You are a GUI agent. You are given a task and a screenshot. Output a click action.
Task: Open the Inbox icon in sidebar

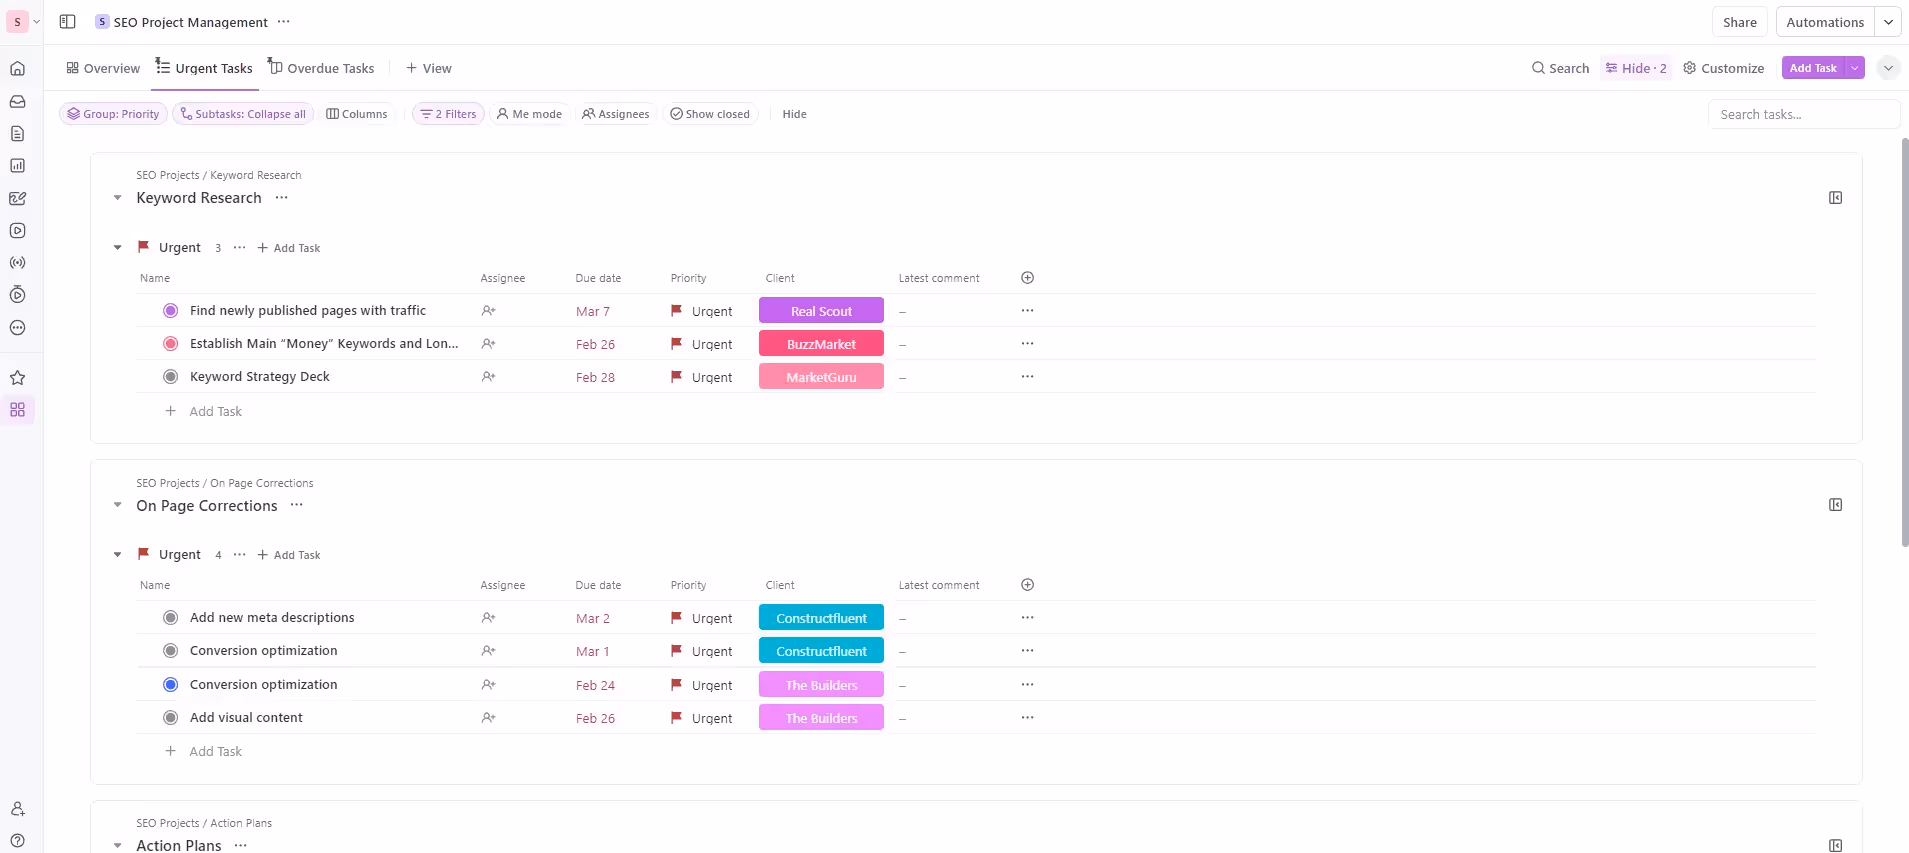(17, 101)
